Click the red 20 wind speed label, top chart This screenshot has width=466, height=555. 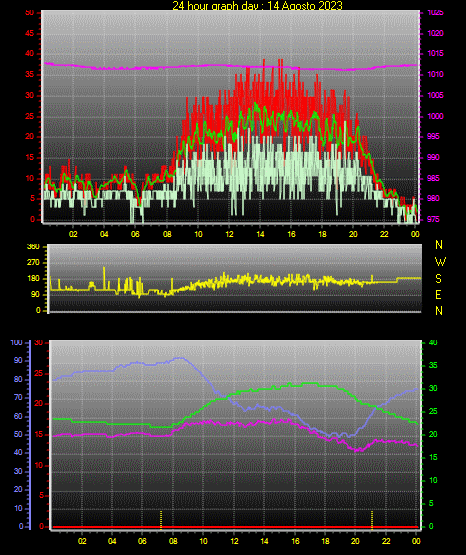click(x=30, y=136)
